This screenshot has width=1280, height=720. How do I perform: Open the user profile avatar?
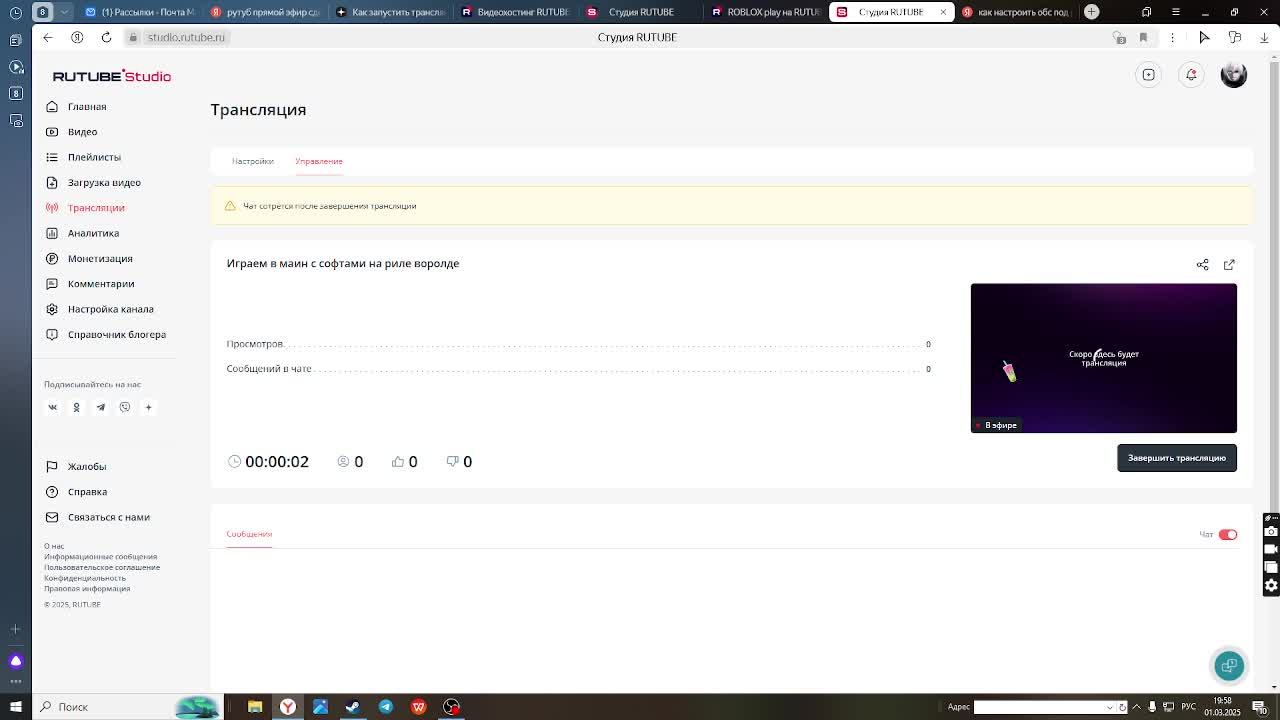1234,75
